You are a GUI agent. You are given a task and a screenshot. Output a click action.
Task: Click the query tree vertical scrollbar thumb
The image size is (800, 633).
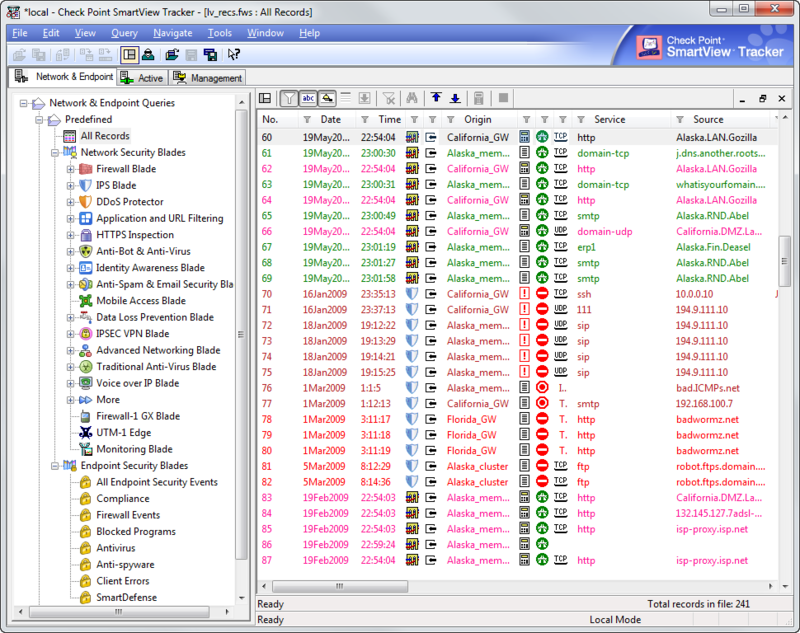coord(241,335)
